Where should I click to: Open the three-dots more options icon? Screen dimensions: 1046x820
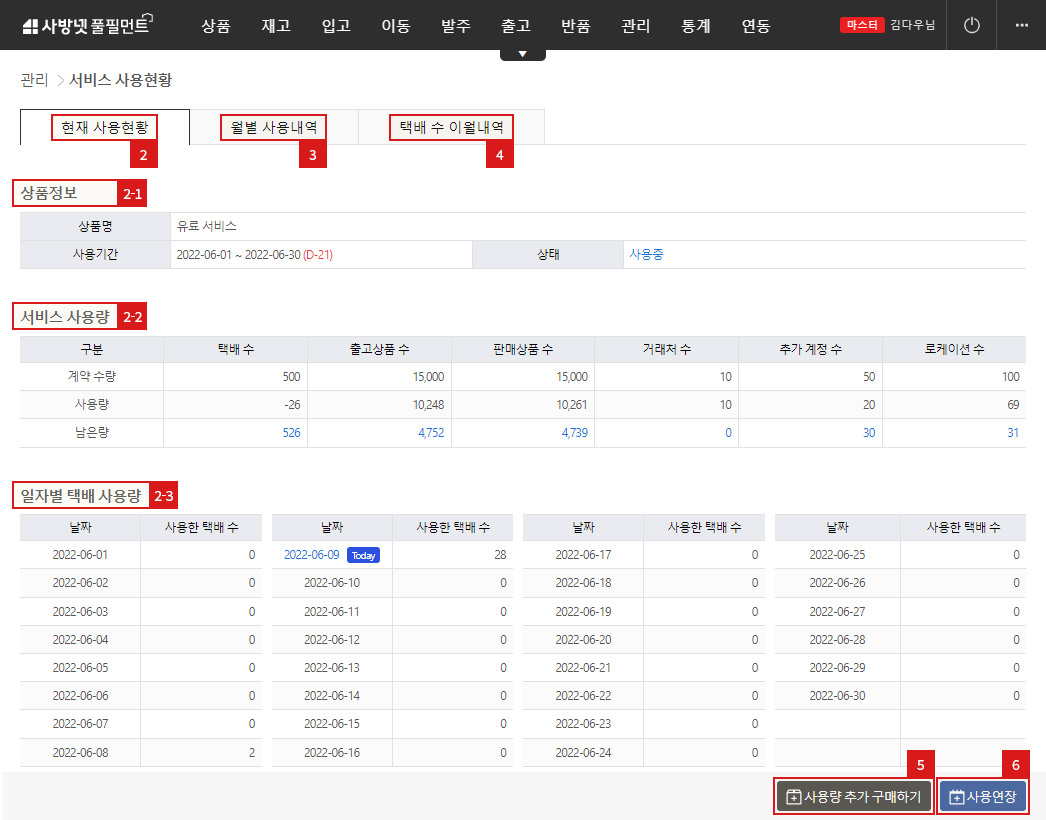point(1021,25)
